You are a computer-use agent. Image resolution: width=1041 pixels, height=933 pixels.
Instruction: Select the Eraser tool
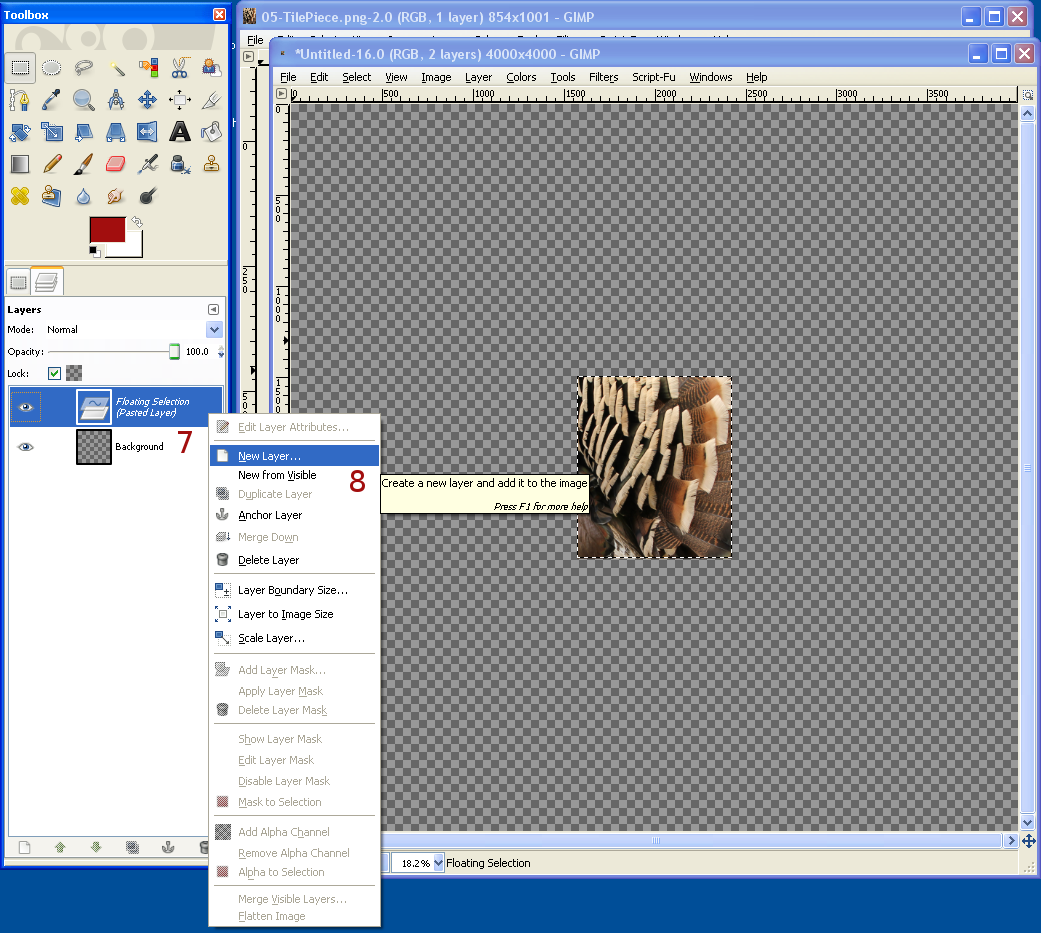click(114, 163)
